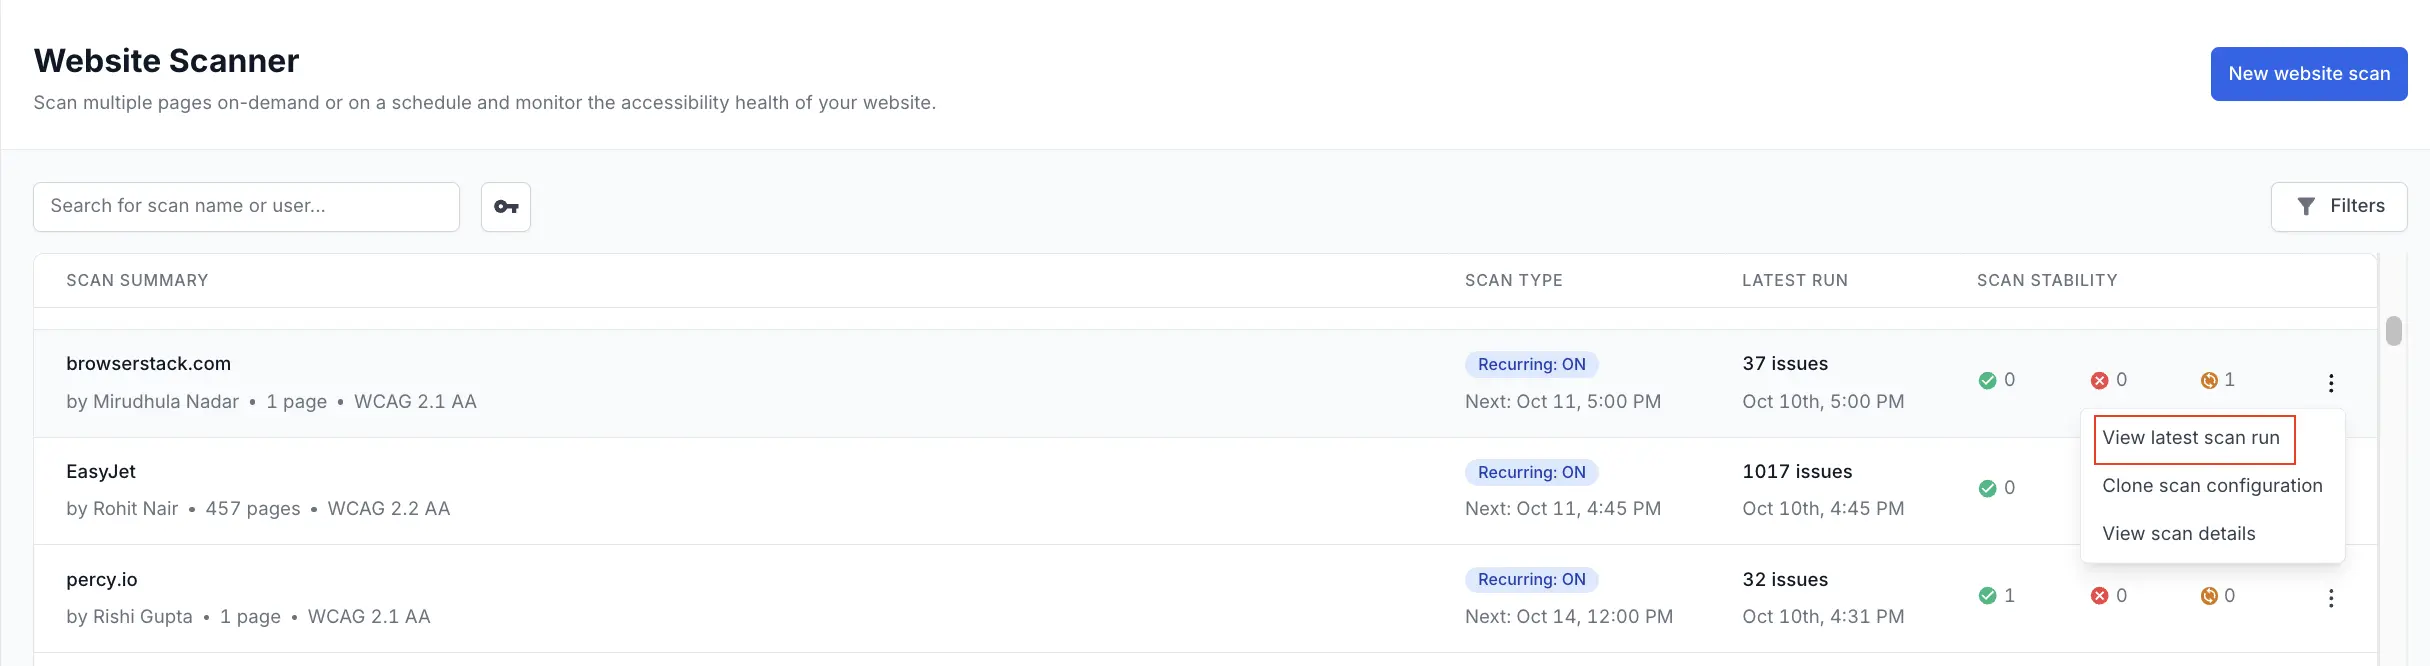Click green success icon in percy.io row
This screenshot has width=2430, height=666.
(x=1987, y=596)
